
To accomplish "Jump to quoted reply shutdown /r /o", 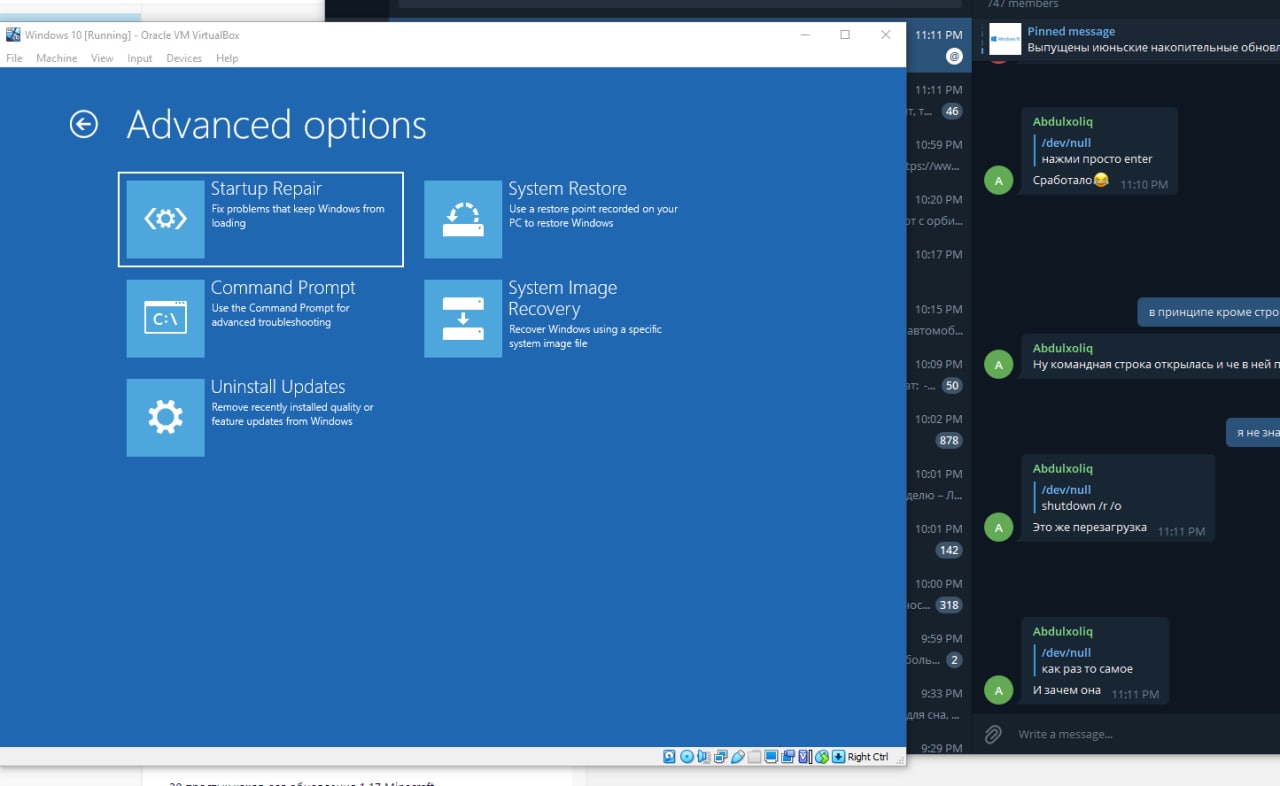I will pyautogui.click(x=1081, y=498).
